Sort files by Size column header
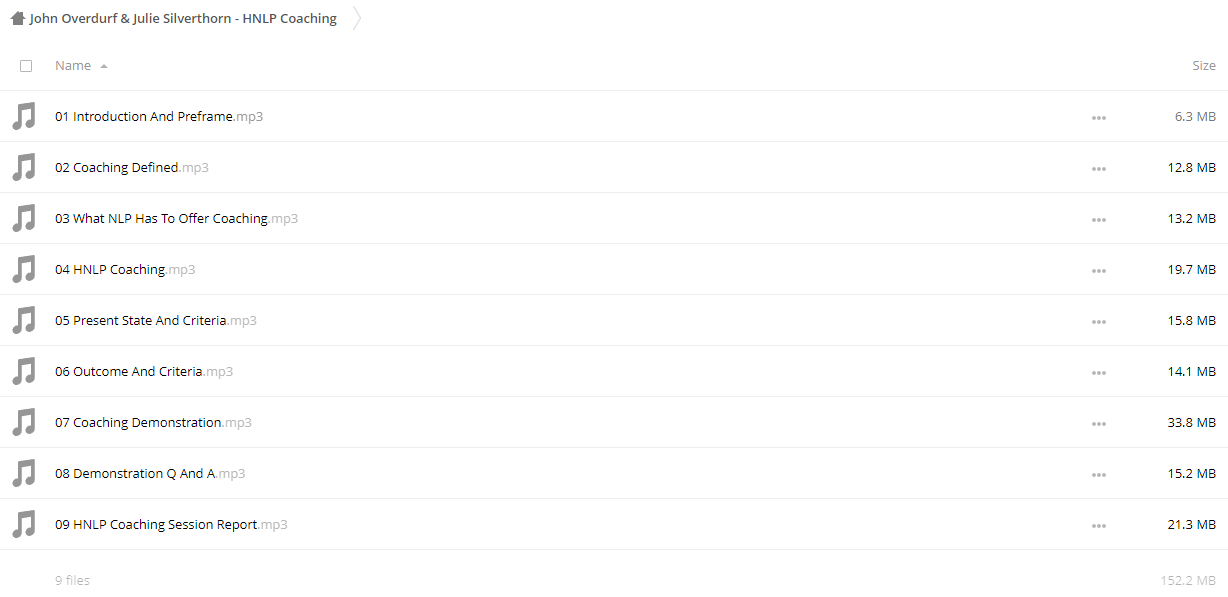 1204,66
